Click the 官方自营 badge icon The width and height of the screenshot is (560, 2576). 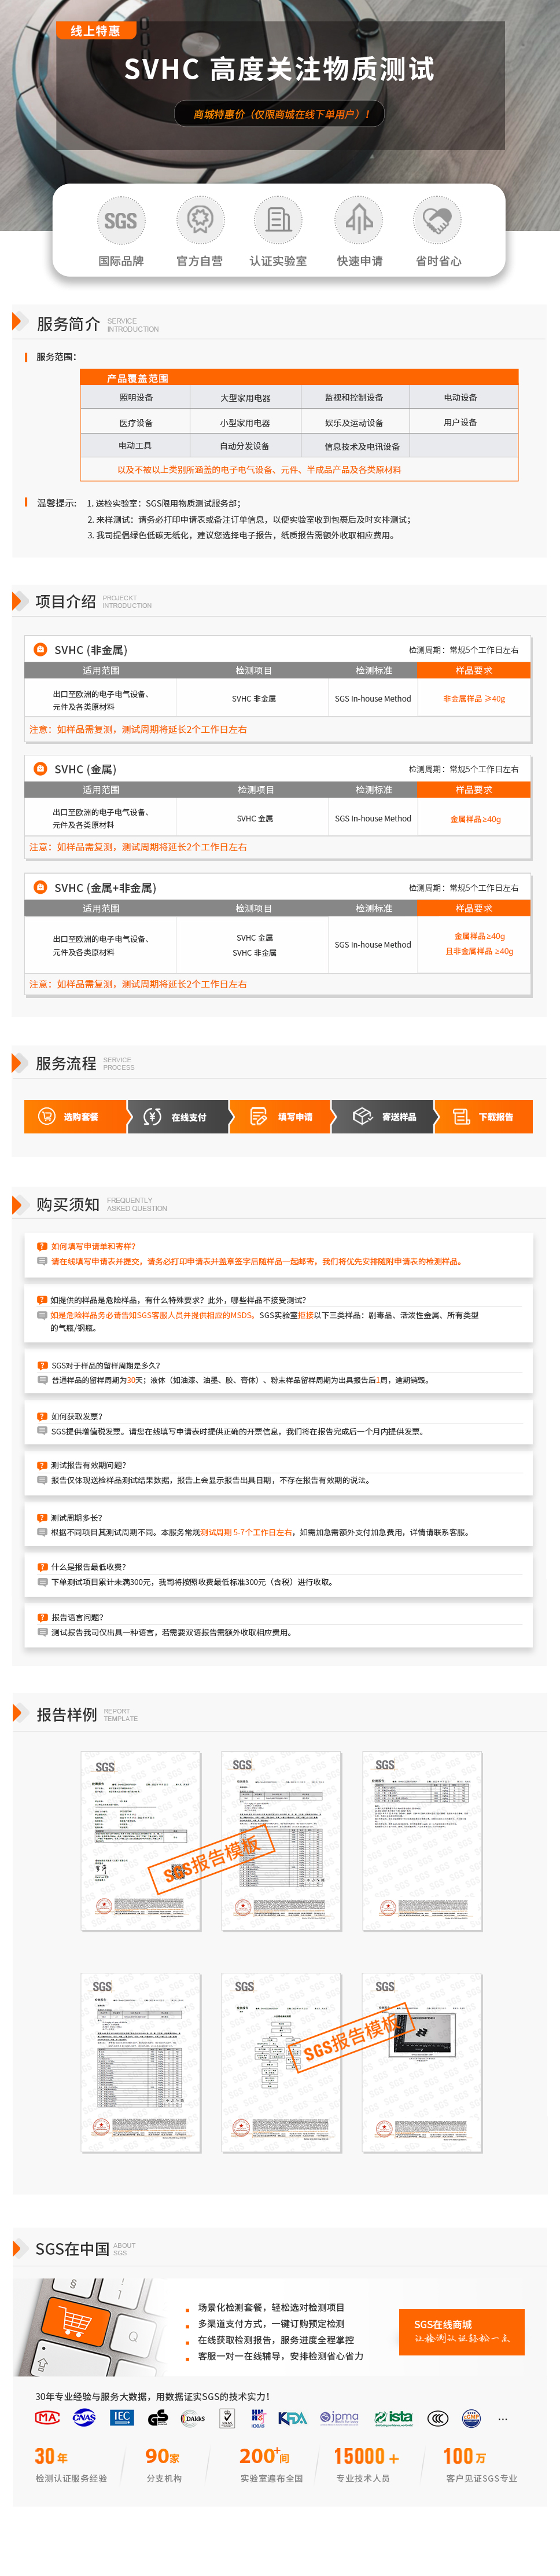[x=200, y=220]
